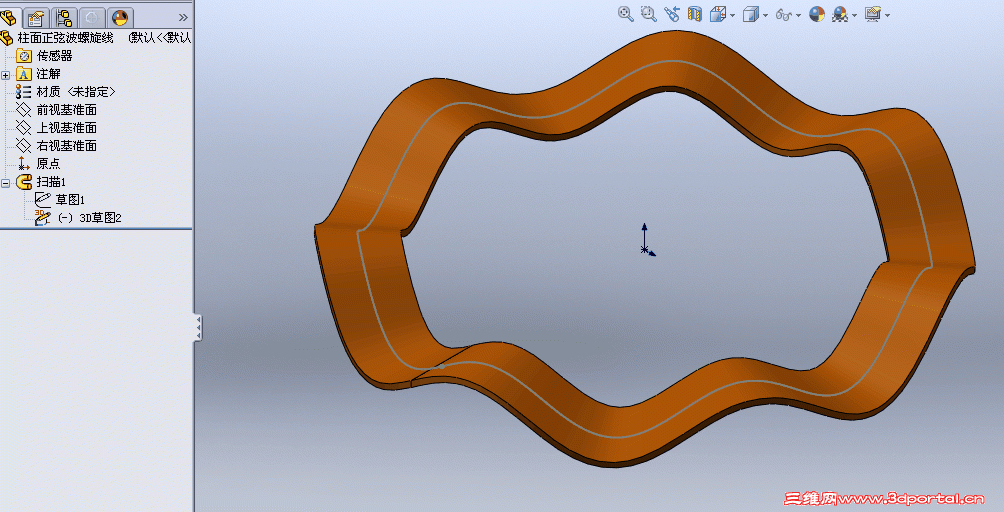
Task: Expand hidden manager tabs with double chevron
Action: point(183,17)
